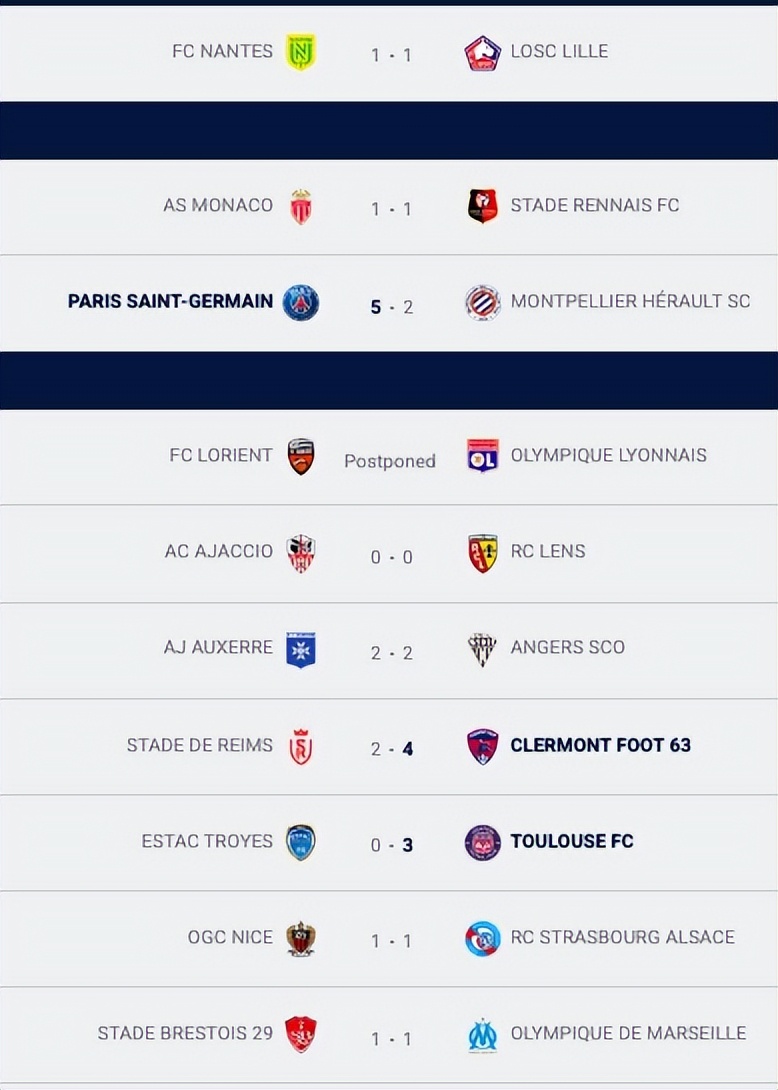Click the LOSC Lille club crest
This screenshot has height=1090, width=778.
pyautogui.click(x=483, y=52)
